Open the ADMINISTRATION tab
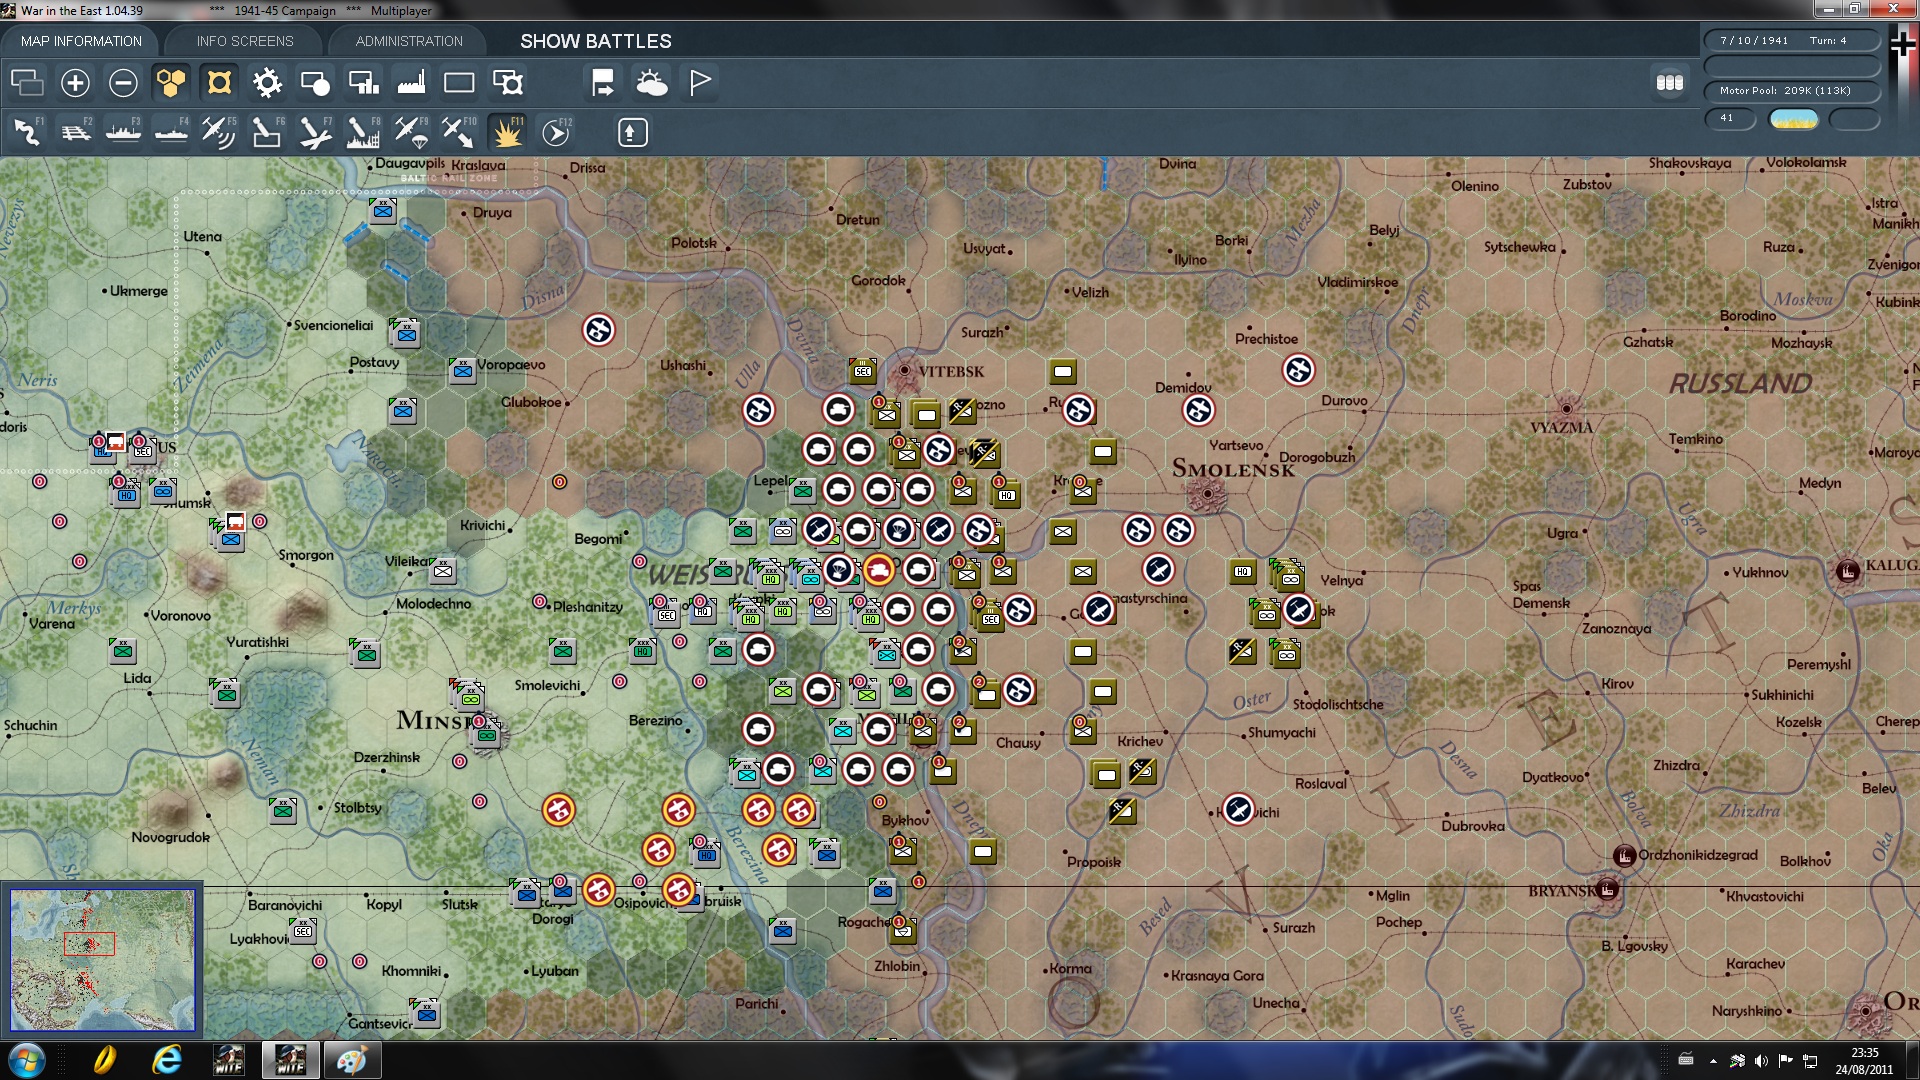Viewport: 1920px width, 1080px height. pos(409,41)
